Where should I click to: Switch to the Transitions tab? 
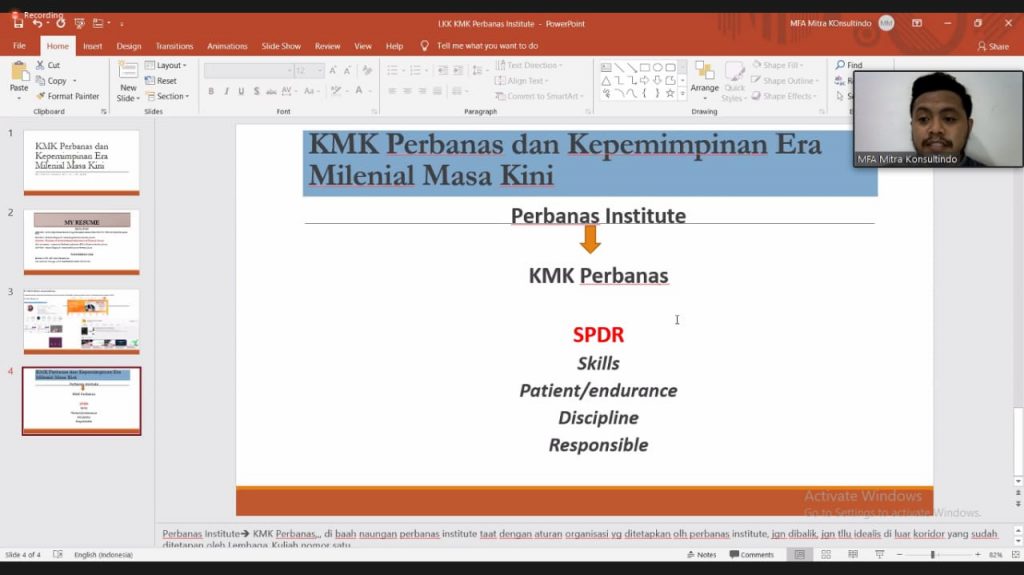click(x=174, y=46)
